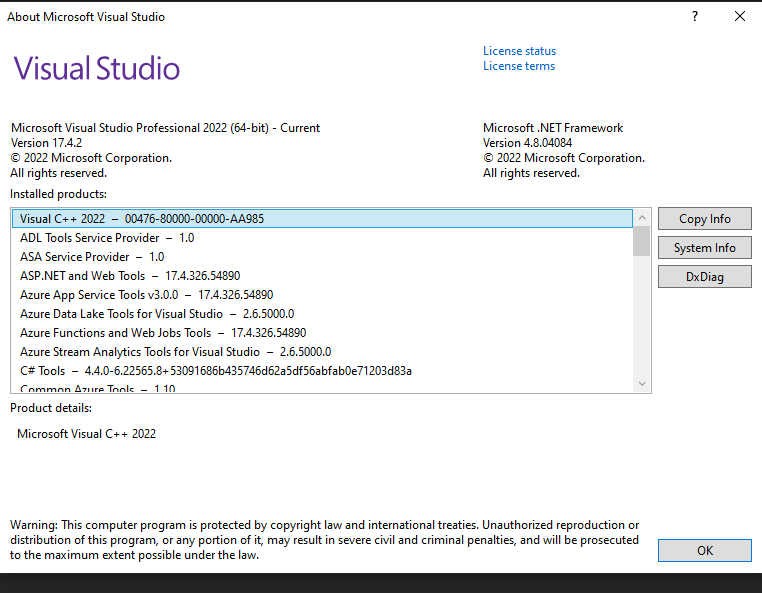762x593 pixels.
Task: Select Azure Stream Analytics Tools row
Action: point(322,351)
